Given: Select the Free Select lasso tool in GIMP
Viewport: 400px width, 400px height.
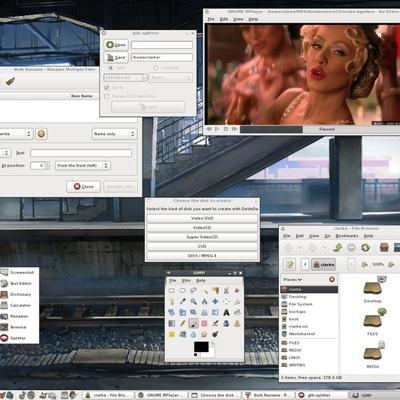Looking at the screenshot, I should [193, 291].
